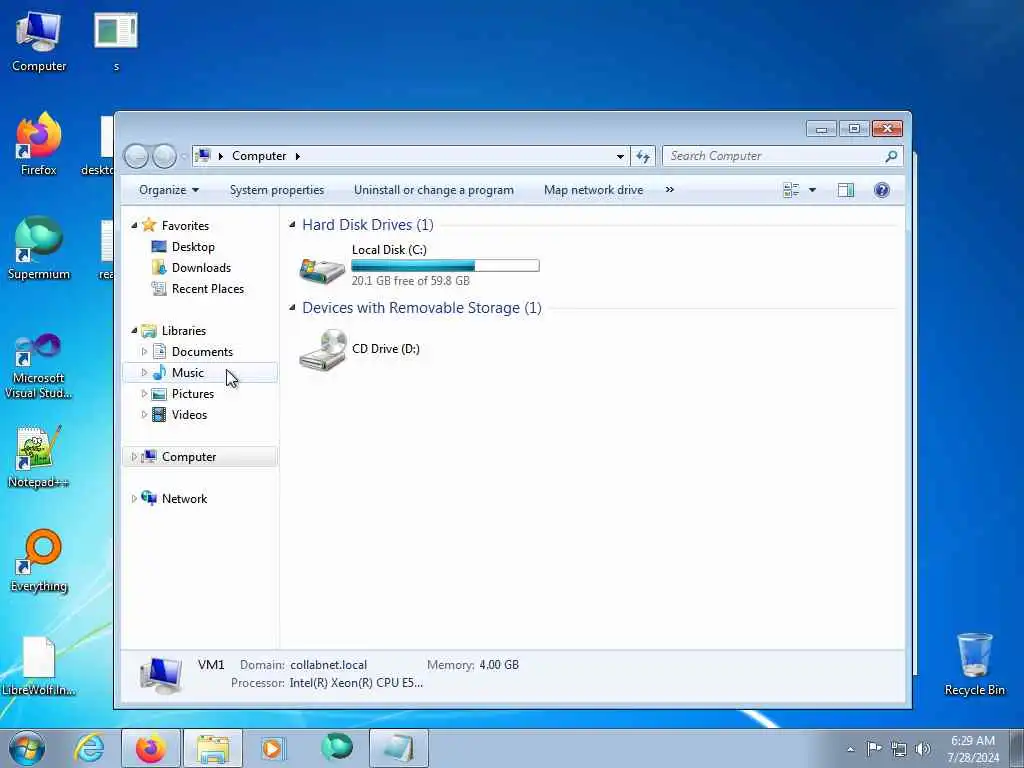The width and height of the screenshot is (1024, 768).
Task: Open the LibreWolf installer desktop file
Action: [x=39, y=666]
